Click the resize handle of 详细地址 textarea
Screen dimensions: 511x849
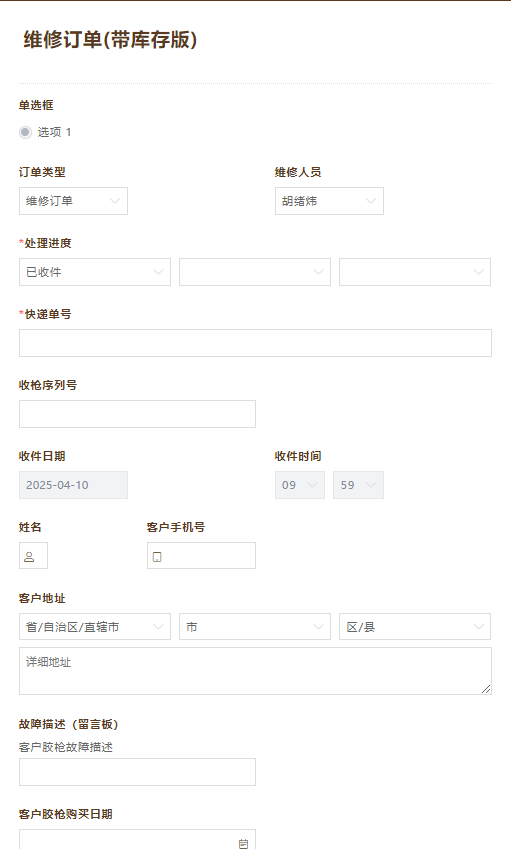[486, 689]
